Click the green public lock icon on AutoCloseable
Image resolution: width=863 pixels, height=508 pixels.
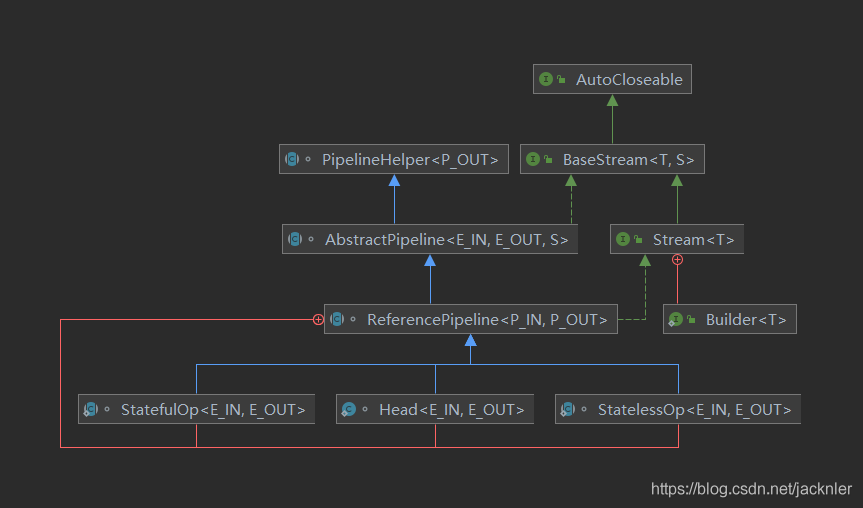click(x=561, y=80)
